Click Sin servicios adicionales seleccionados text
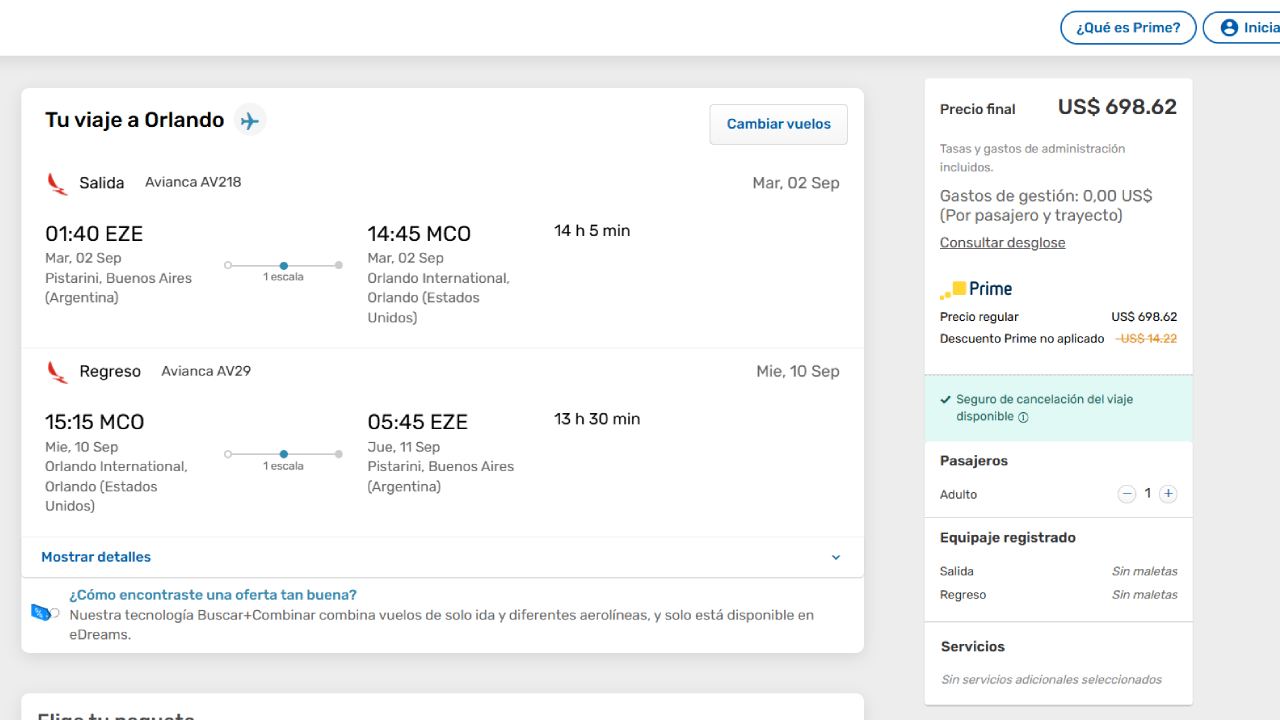Screen dimensions: 1280x720 tap(1051, 680)
